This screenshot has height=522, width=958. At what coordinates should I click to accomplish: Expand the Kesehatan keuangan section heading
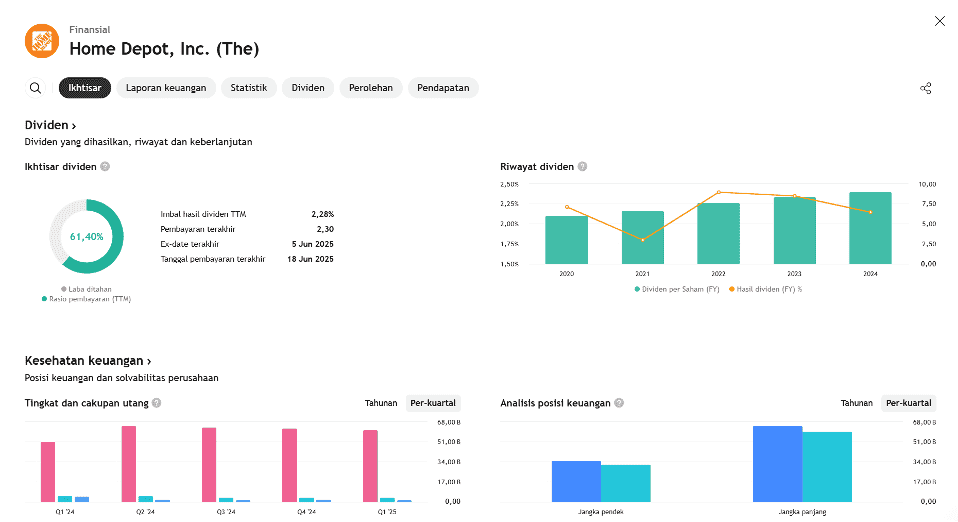[88, 361]
